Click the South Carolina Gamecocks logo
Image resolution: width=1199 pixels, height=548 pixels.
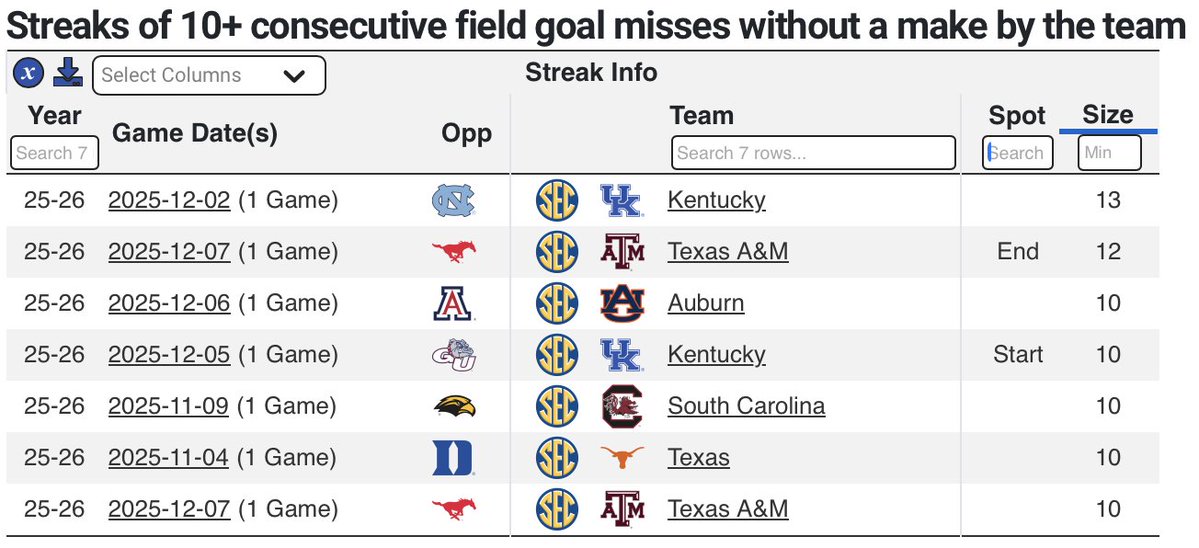622,406
